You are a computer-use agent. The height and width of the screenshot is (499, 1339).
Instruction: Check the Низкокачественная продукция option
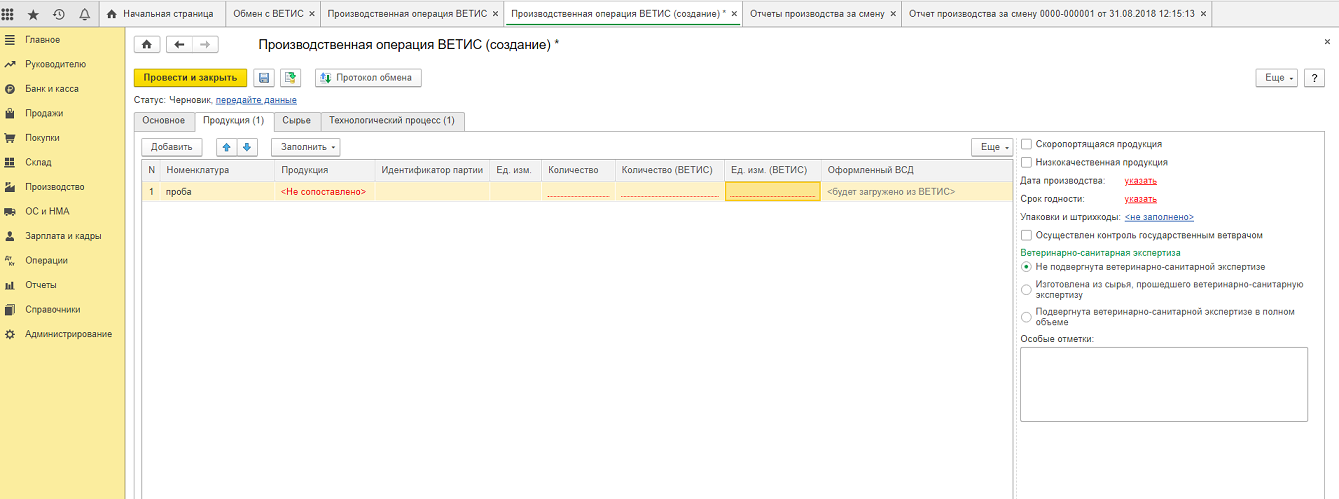[1026, 162]
